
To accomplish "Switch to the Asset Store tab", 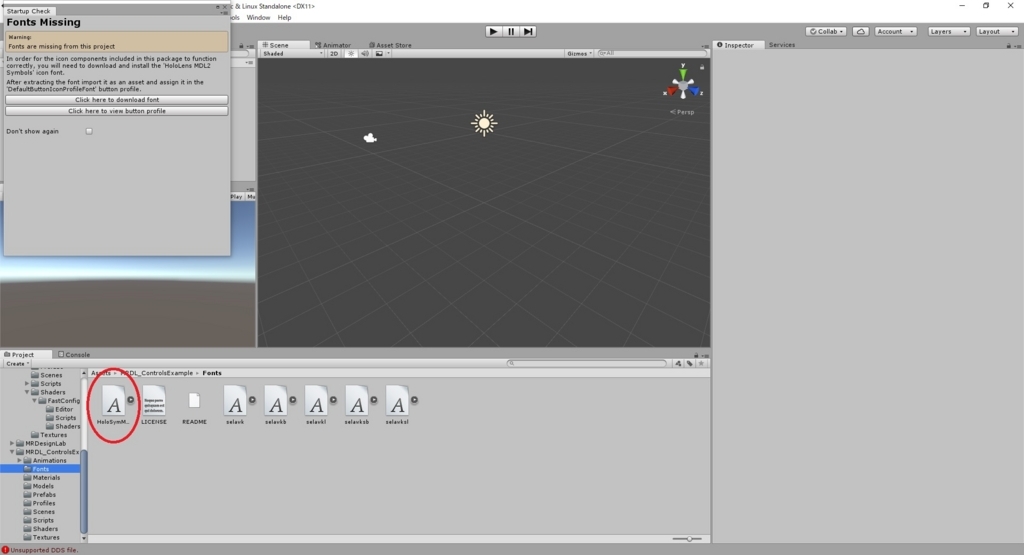I will coord(390,45).
